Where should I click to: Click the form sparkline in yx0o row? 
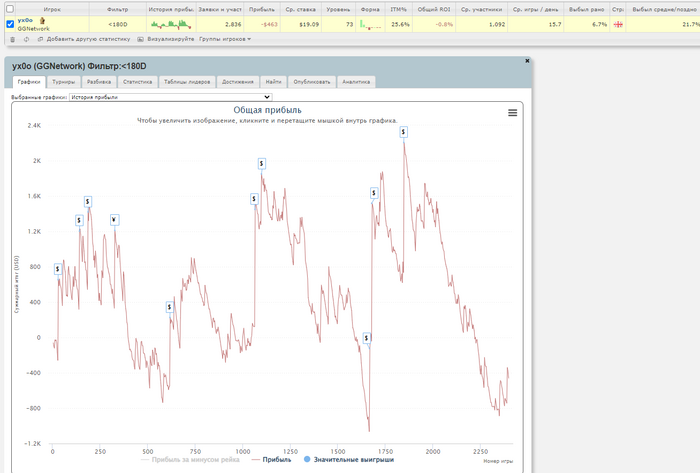(x=370, y=25)
